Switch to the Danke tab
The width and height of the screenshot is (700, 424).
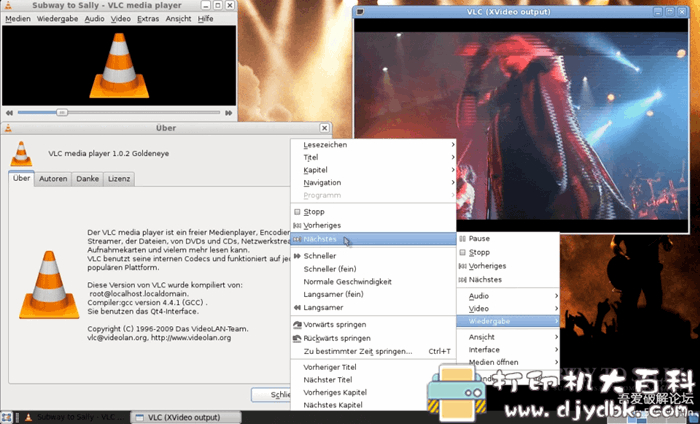click(88, 179)
